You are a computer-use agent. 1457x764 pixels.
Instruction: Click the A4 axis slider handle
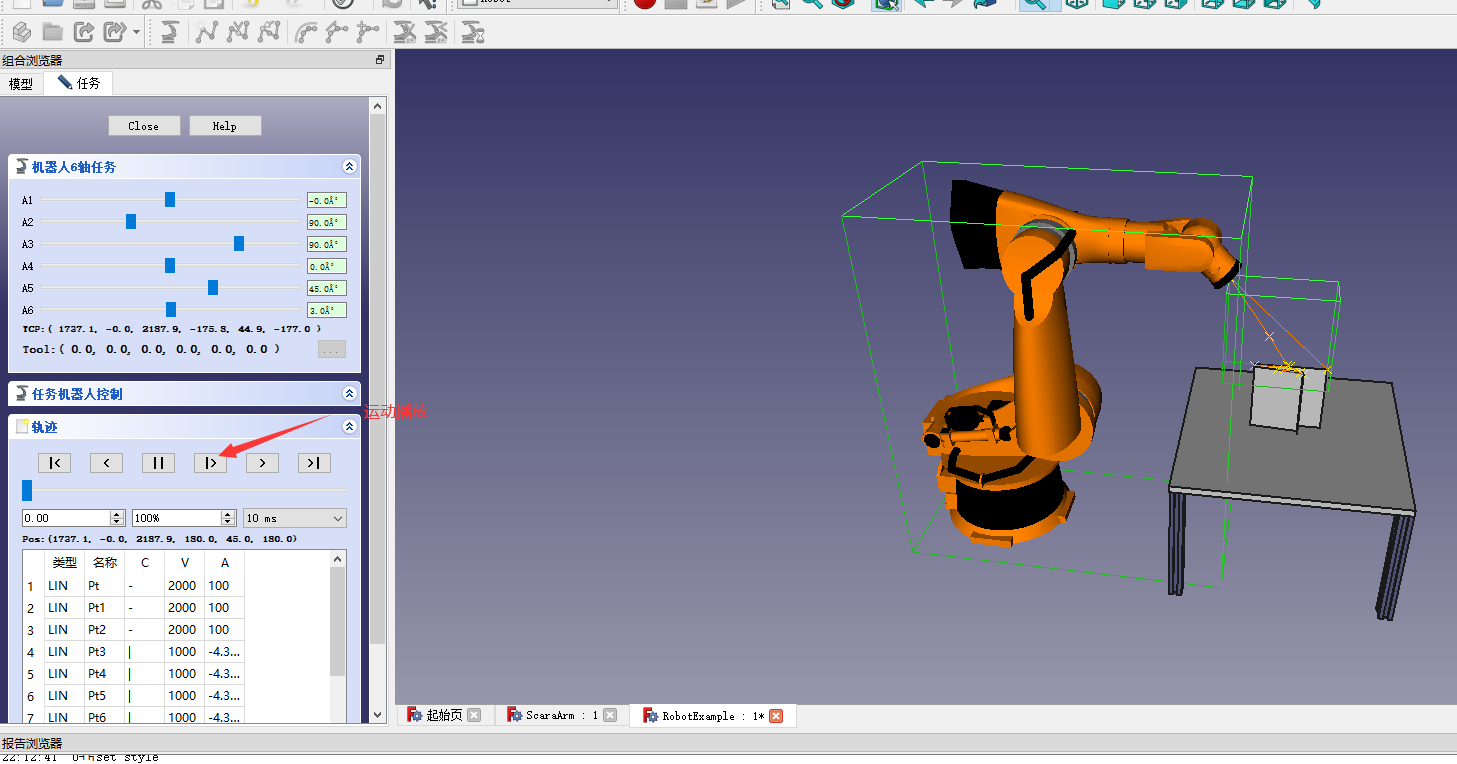click(x=170, y=266)
